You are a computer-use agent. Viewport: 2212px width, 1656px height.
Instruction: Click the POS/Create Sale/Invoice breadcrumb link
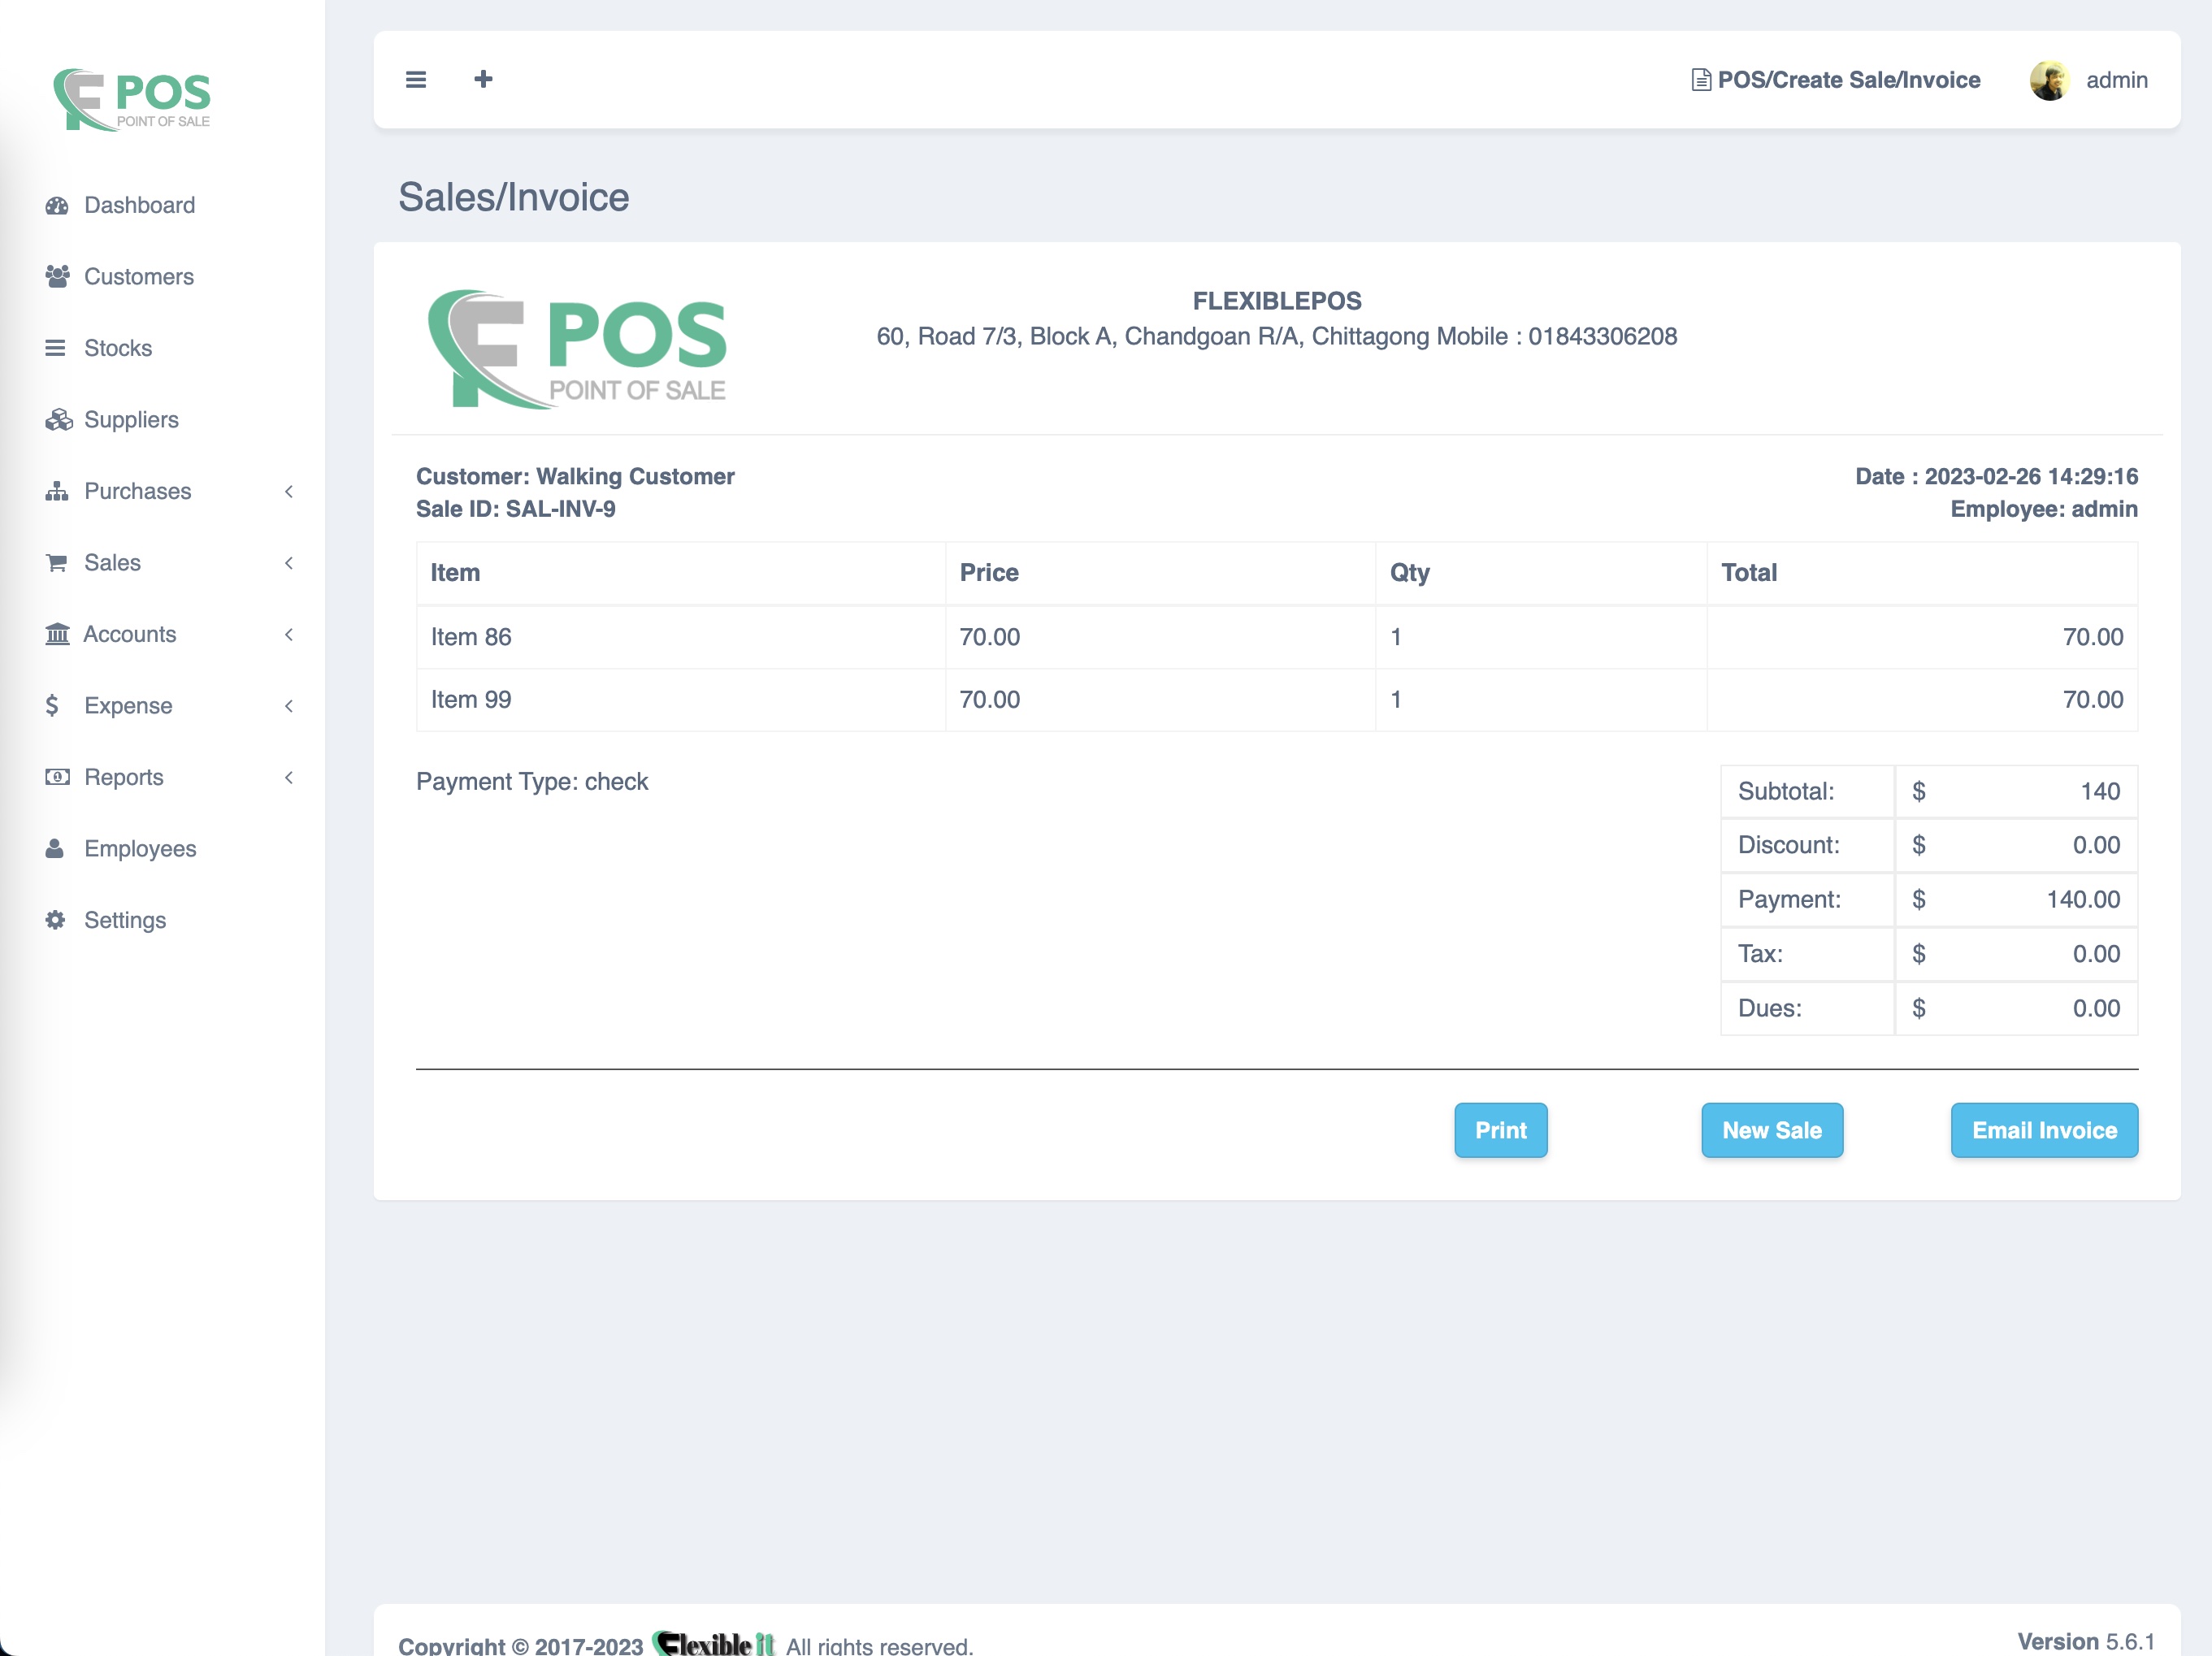(x=1847, y=80)
